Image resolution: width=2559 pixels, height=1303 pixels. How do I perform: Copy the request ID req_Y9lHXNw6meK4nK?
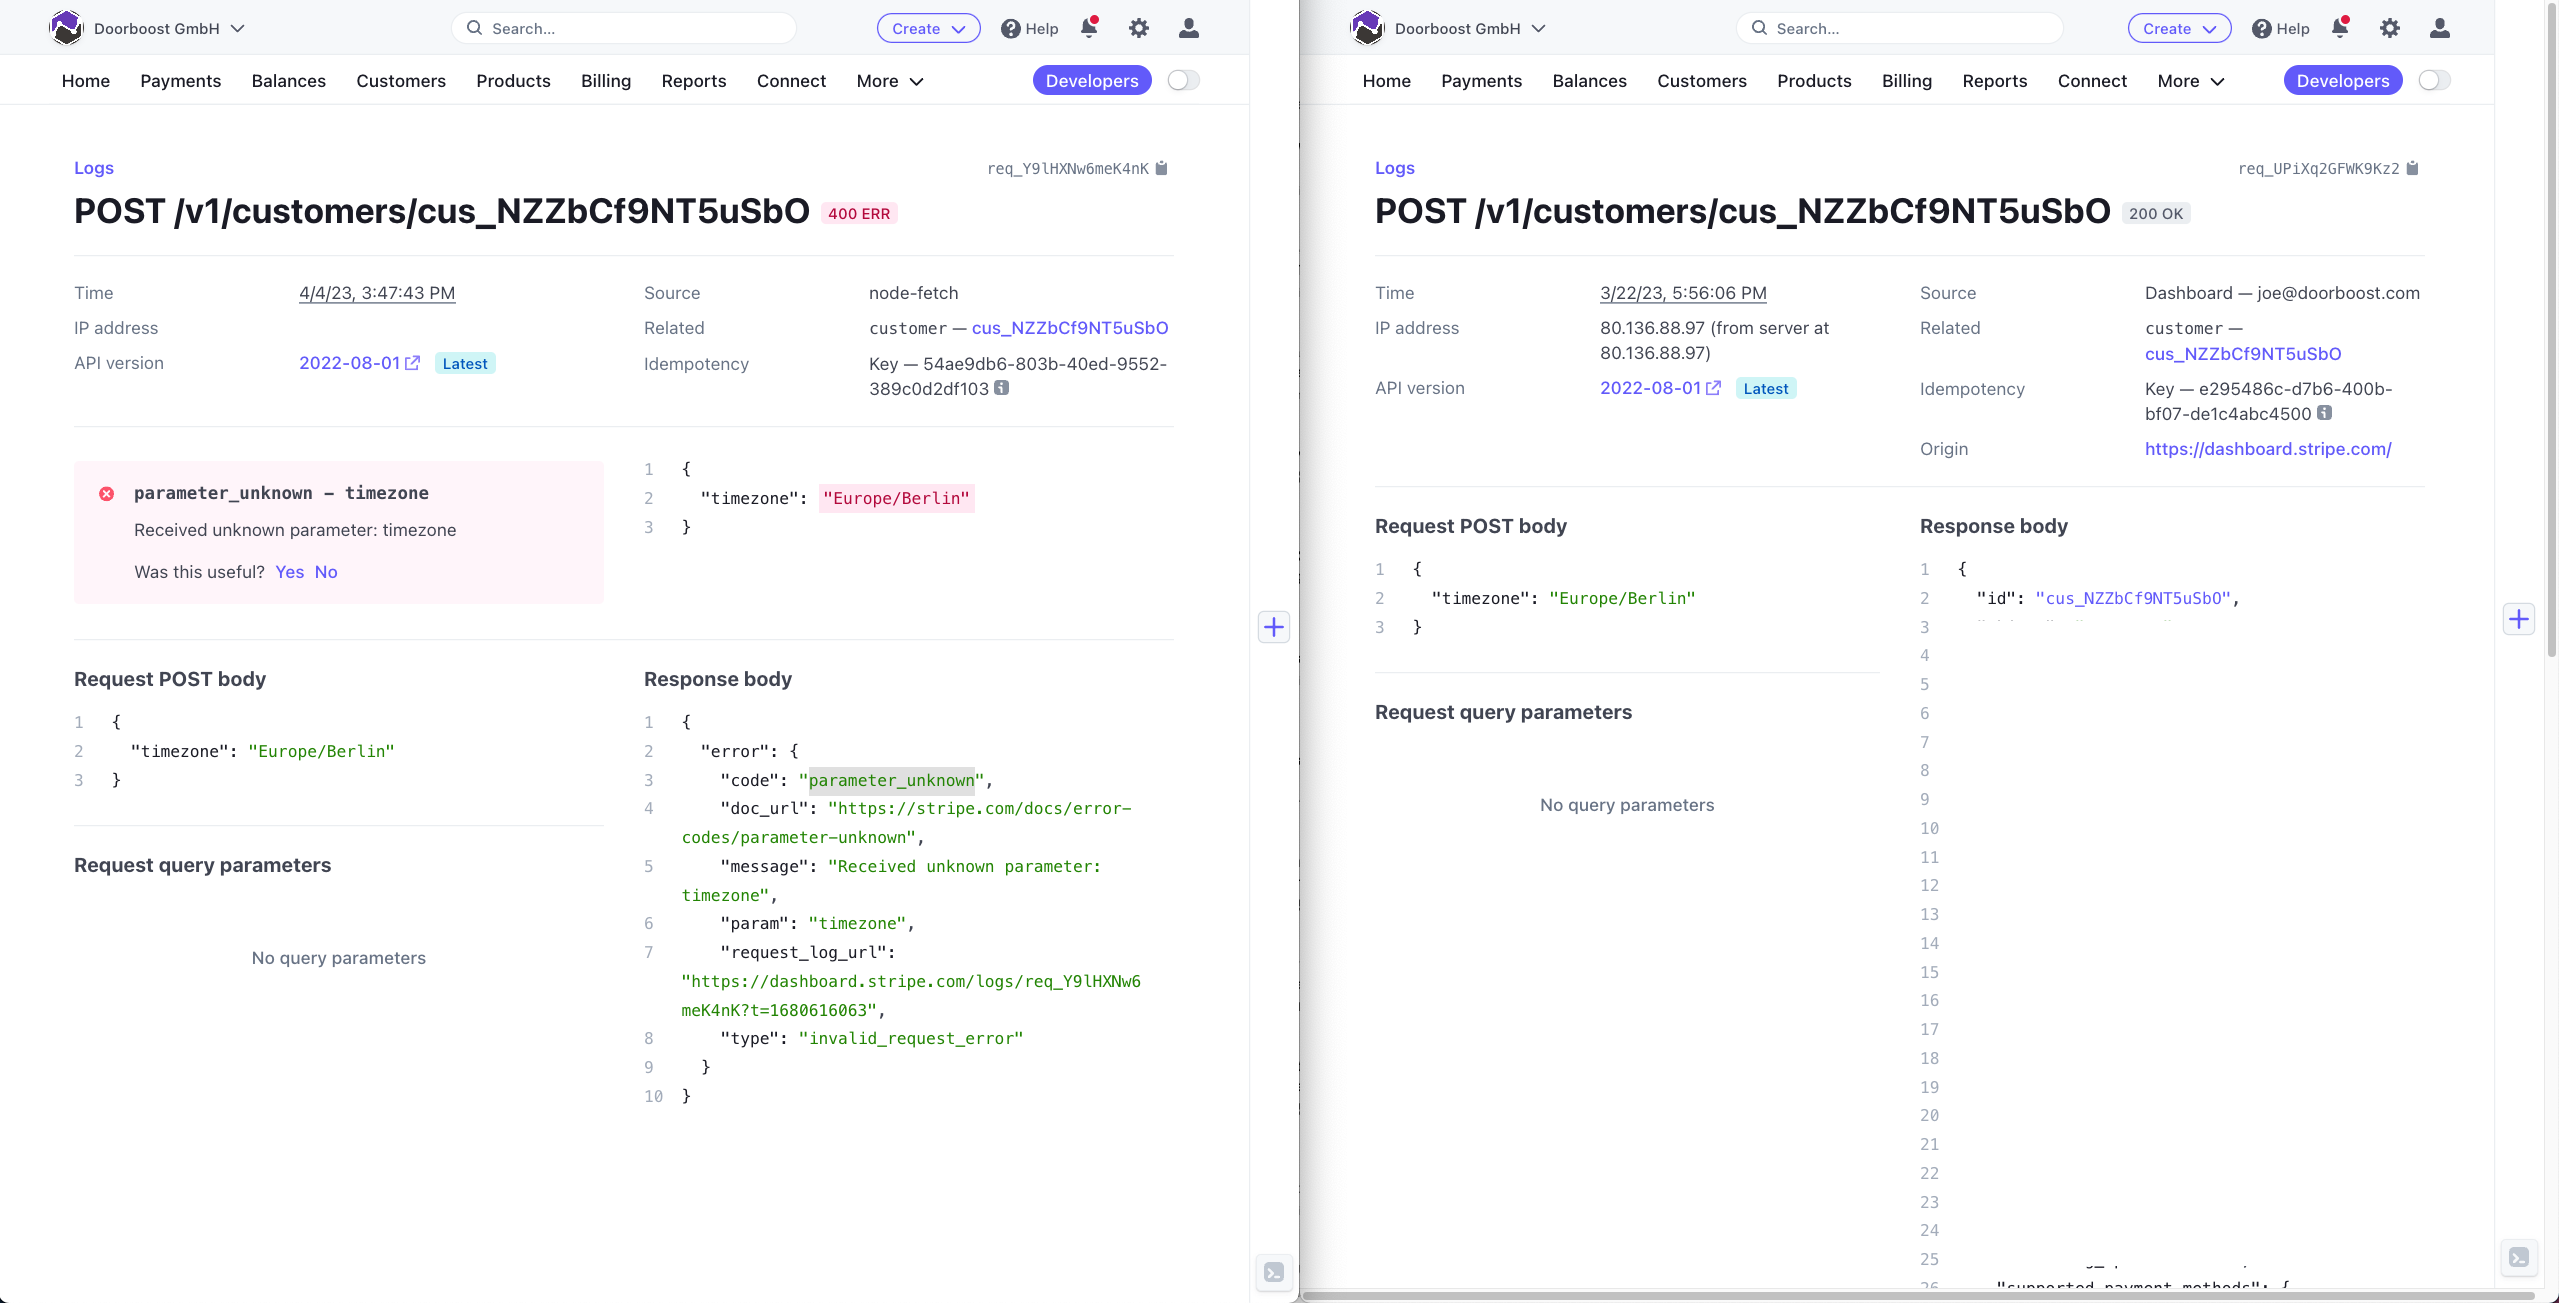pos(1163,168)
